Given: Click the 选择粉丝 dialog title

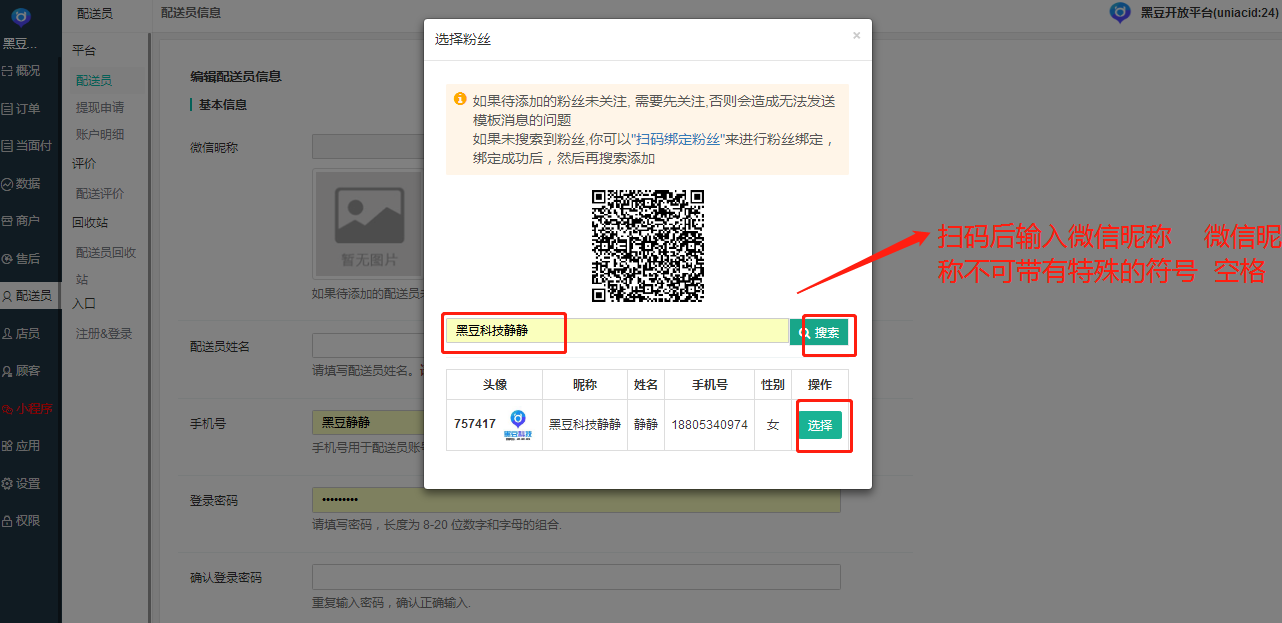Looking at the screenshot, I should coord(462,40).
